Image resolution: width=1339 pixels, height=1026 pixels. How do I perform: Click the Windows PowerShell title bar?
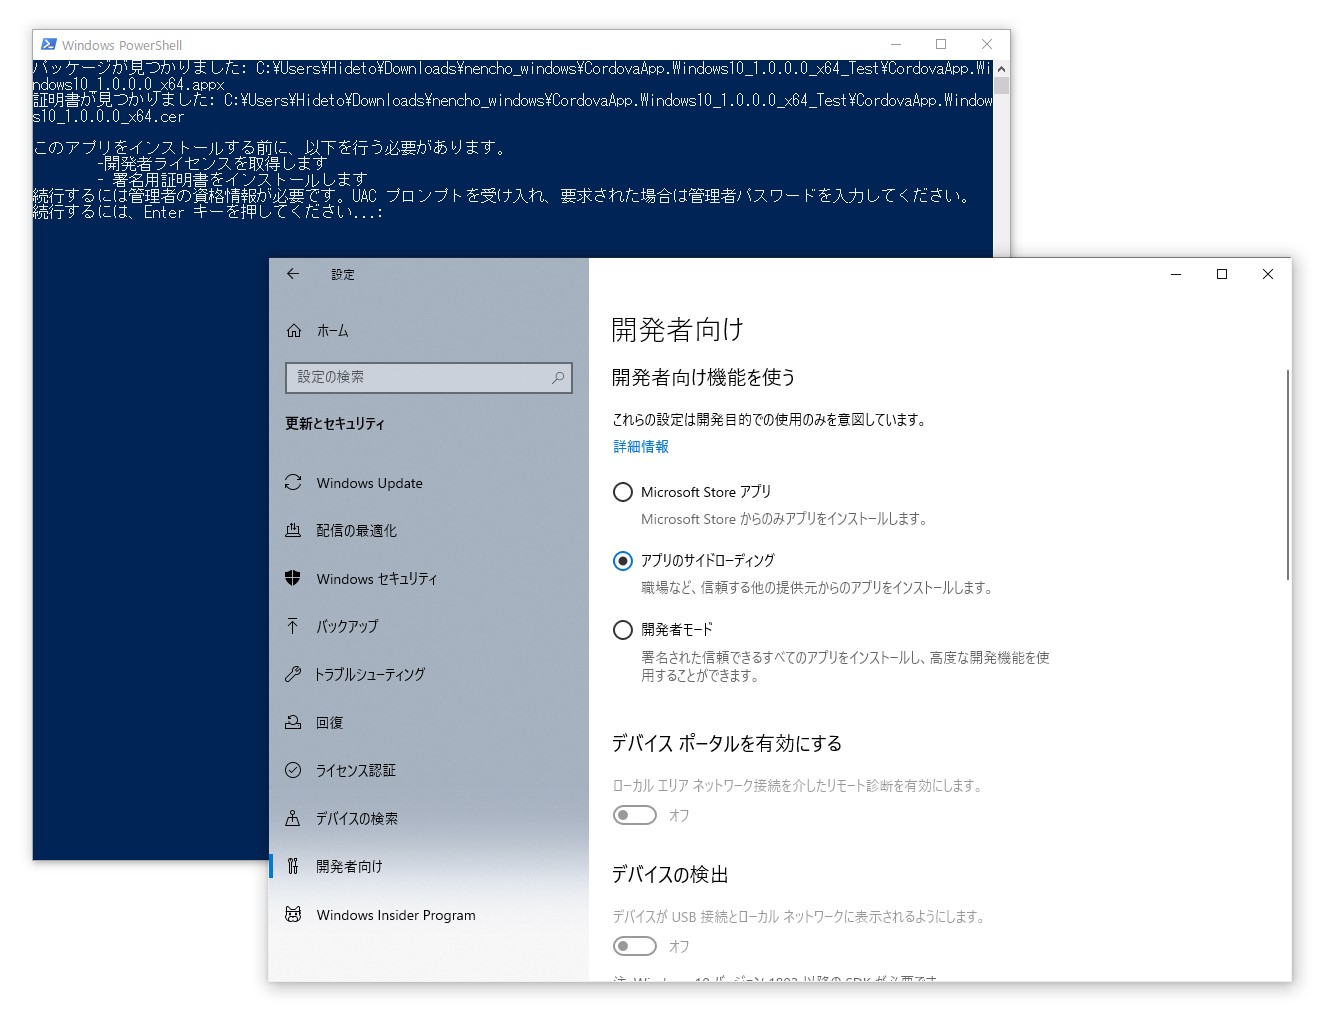pos(400,44)
